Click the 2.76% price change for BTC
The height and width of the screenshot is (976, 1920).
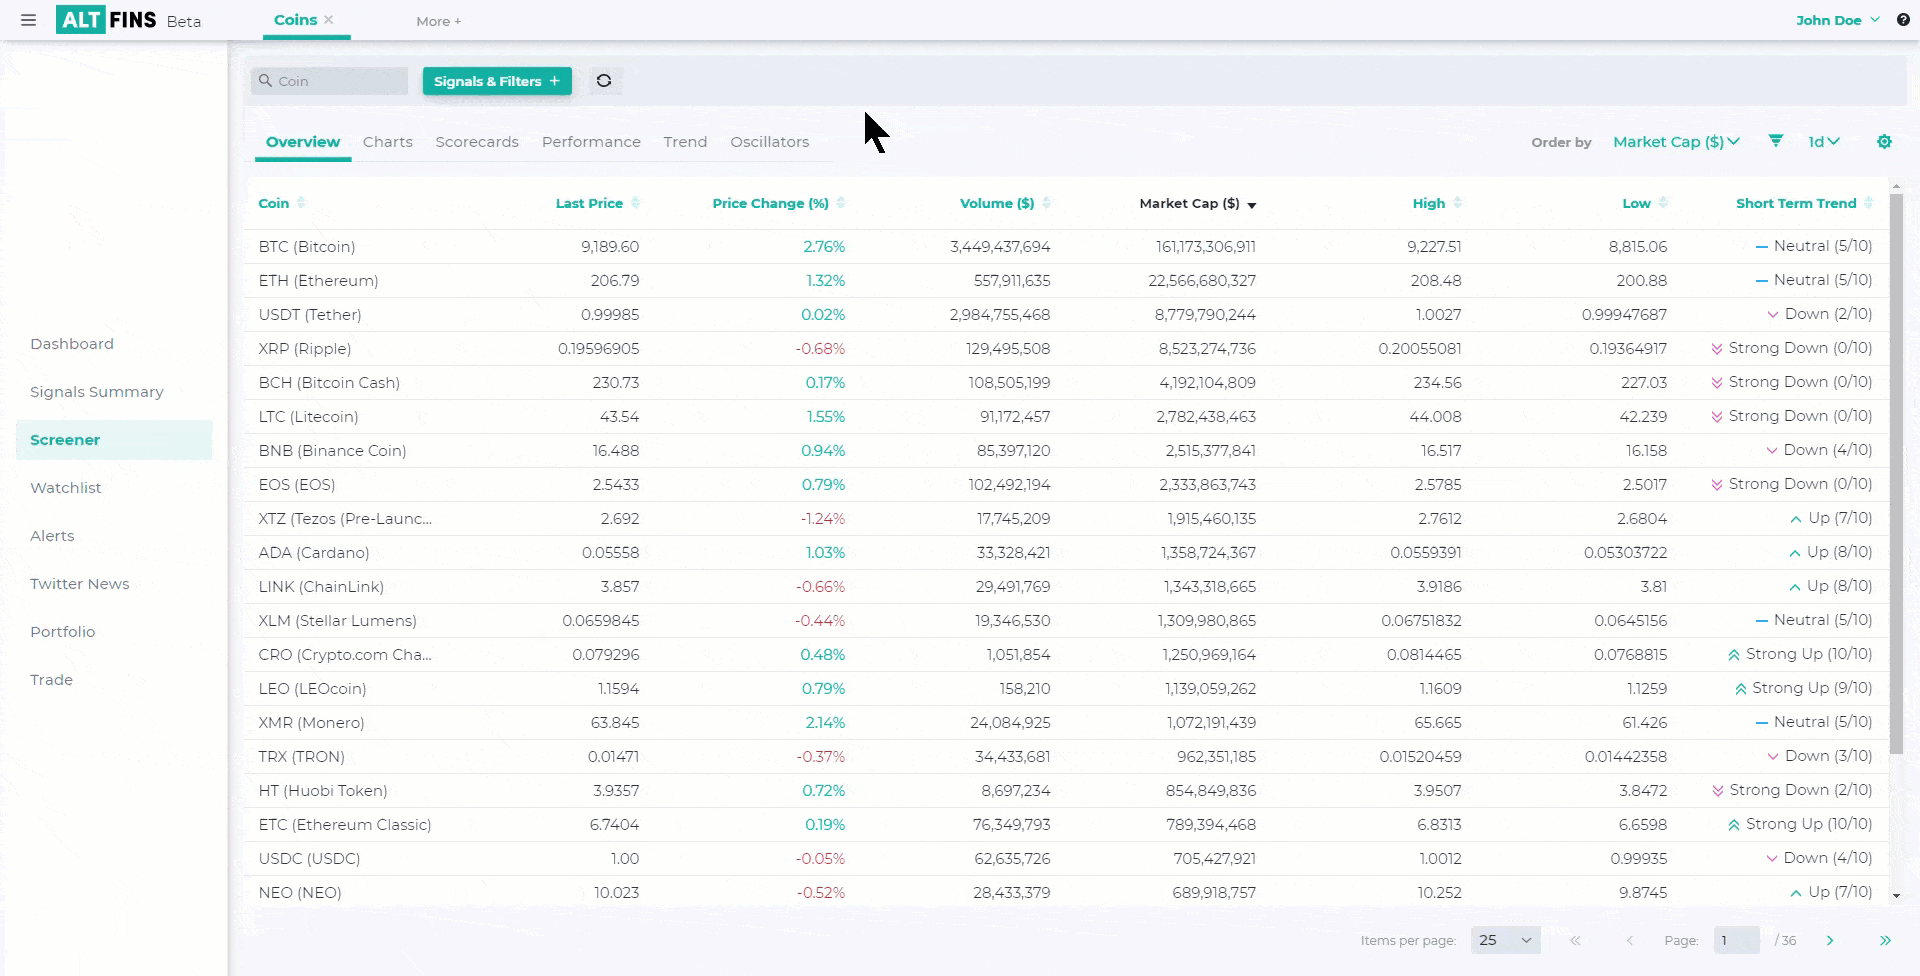coord(824,246)
